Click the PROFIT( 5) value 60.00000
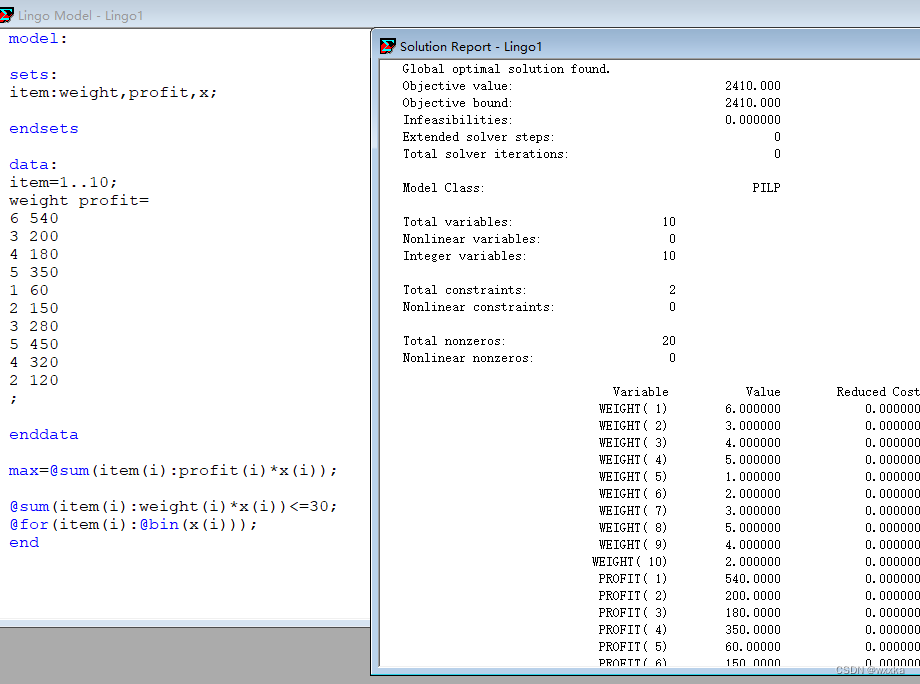 [753, 647]
